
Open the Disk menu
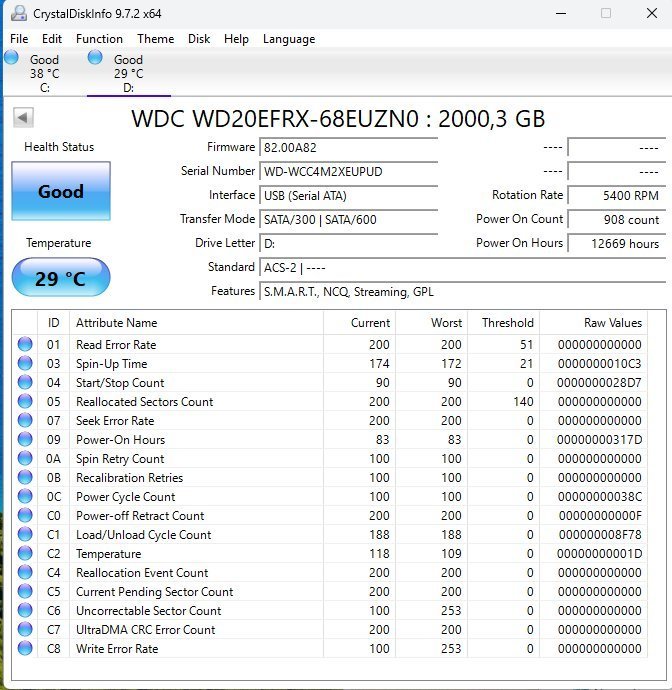199,39
